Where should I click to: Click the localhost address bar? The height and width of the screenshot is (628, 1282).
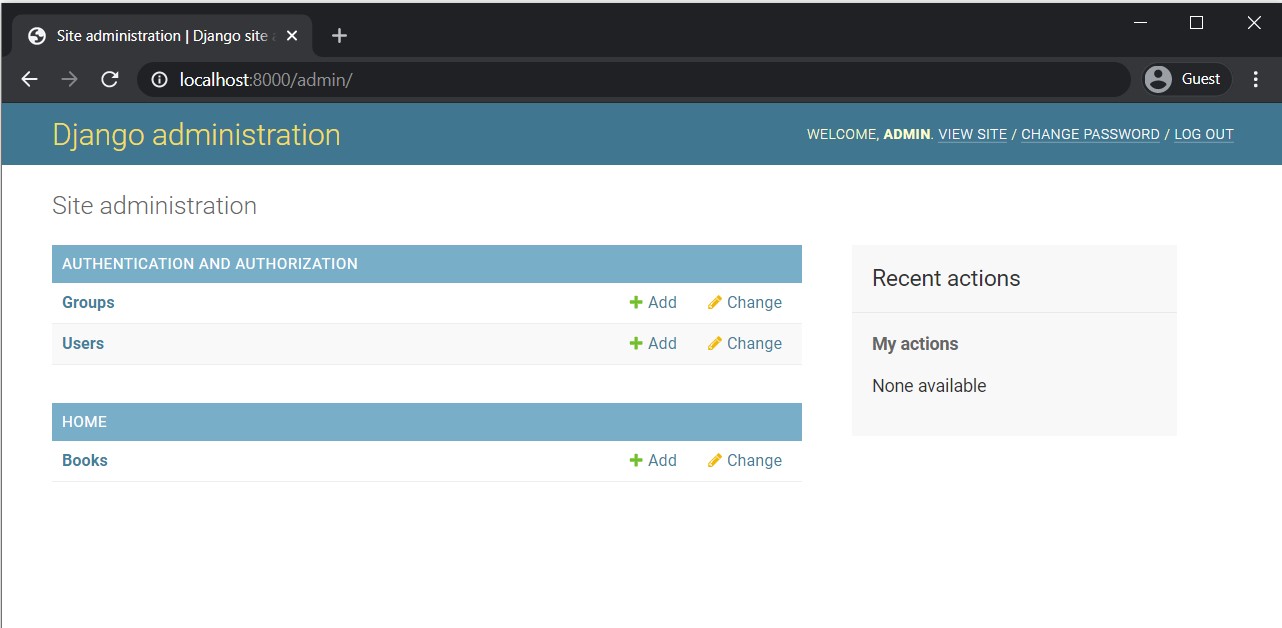[x=640, y=79]
